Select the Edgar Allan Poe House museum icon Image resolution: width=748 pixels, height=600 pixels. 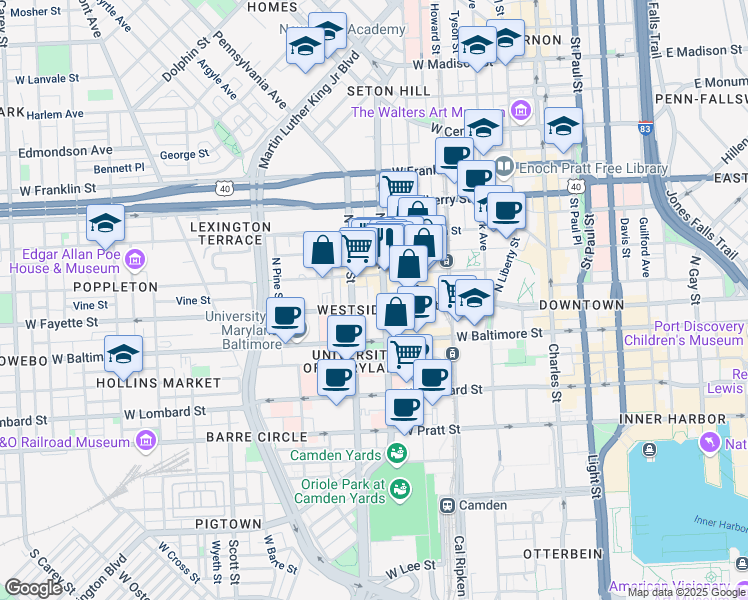coord(135,261)
